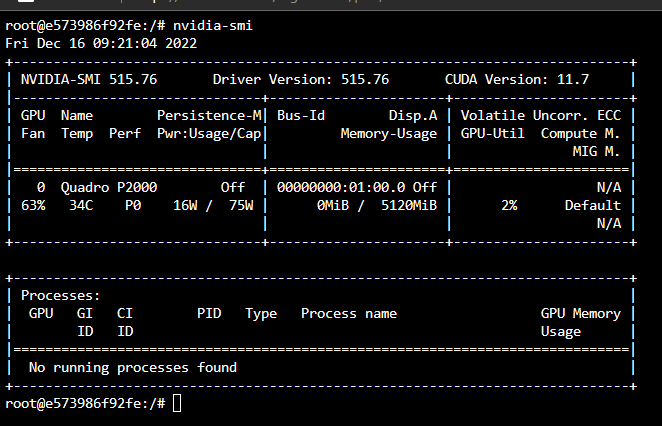Click the terminal cursor at the bottom prompt
Viewport: 662px width, 426px height.
point(177,403)
